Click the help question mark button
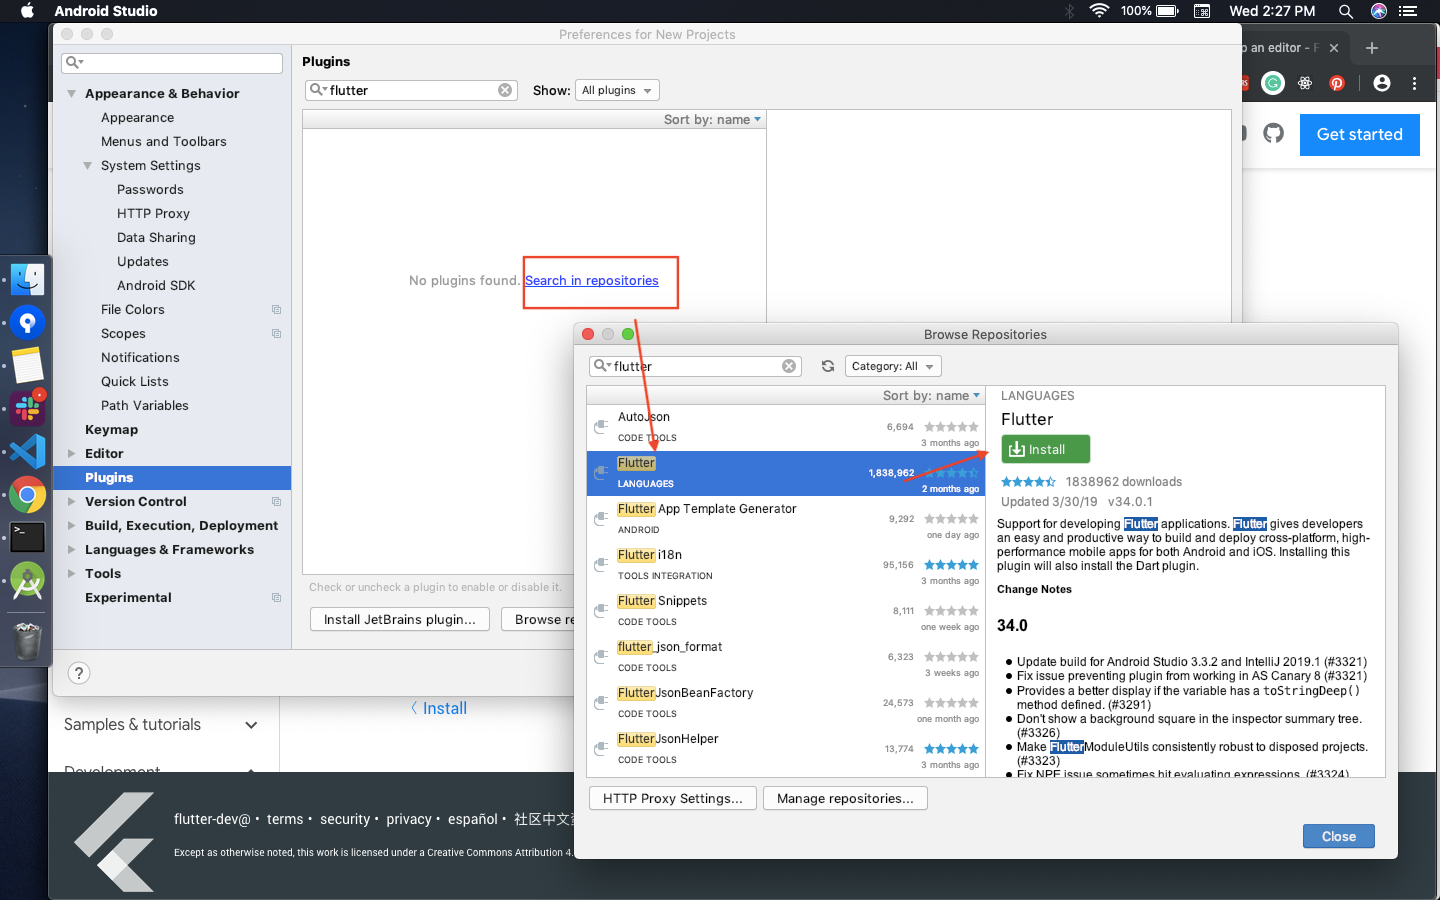The height and width of the screenshot is (900, 1440). click(78, 673)
